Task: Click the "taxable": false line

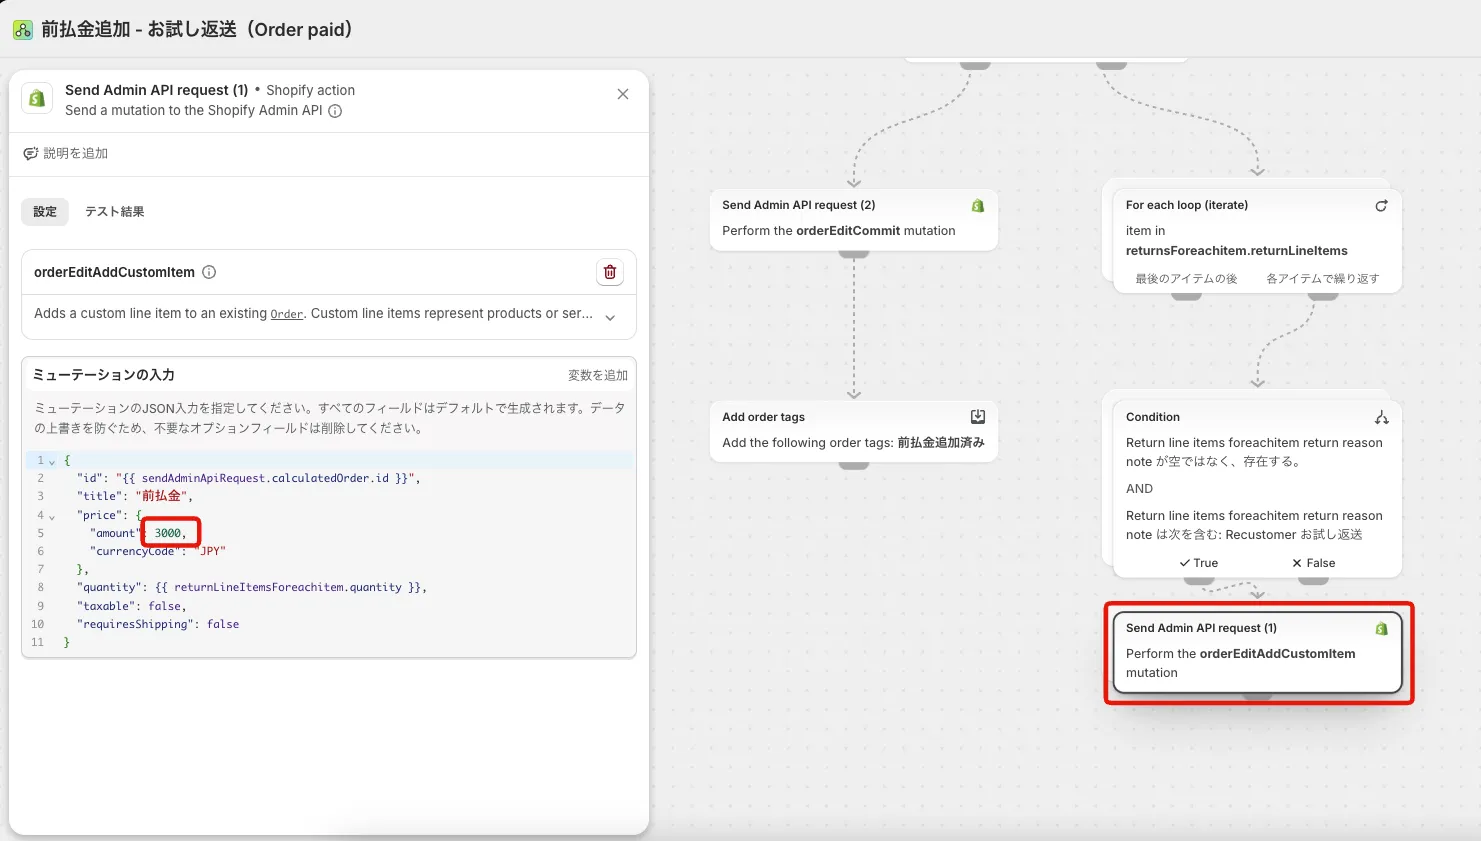Action: (x=132, y=606)
